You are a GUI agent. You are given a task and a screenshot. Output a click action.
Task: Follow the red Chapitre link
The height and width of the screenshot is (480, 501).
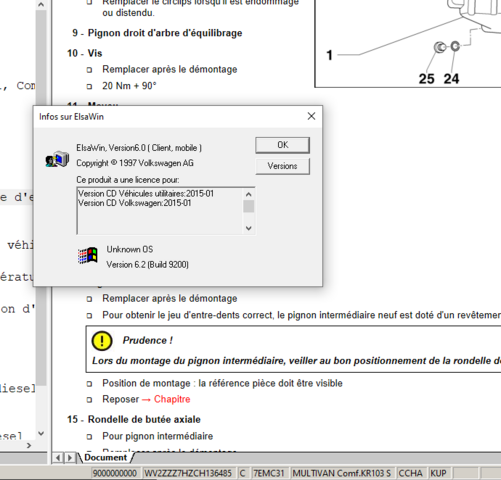(172, 399)
